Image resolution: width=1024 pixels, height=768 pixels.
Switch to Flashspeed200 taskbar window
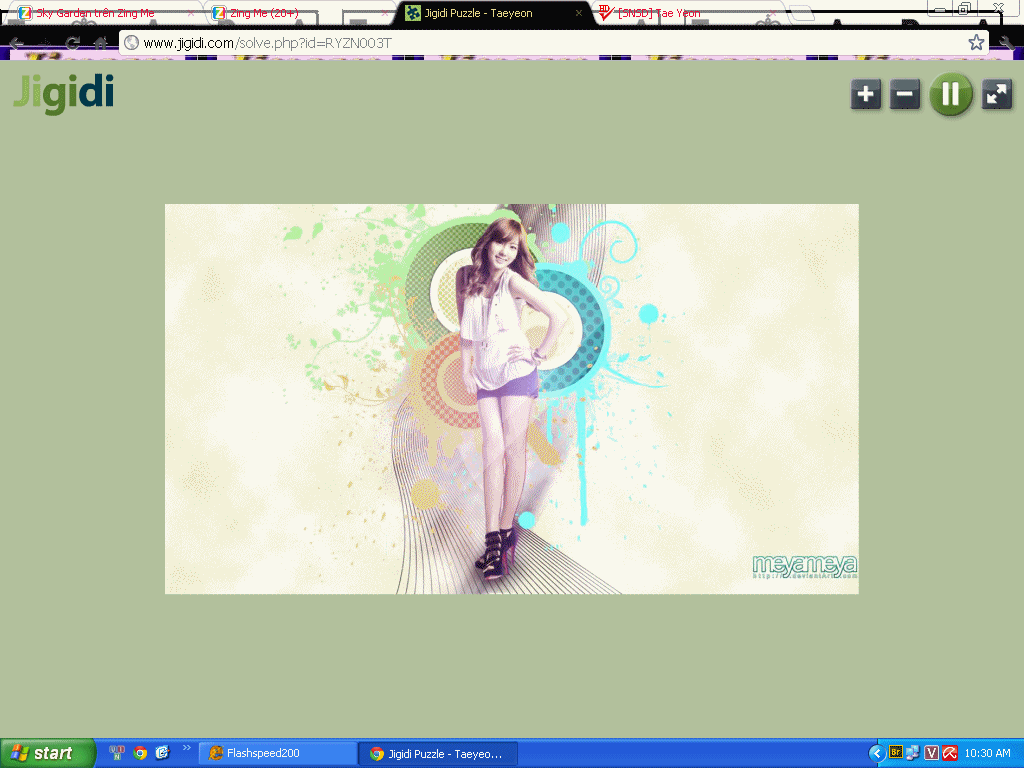(276, 754)
